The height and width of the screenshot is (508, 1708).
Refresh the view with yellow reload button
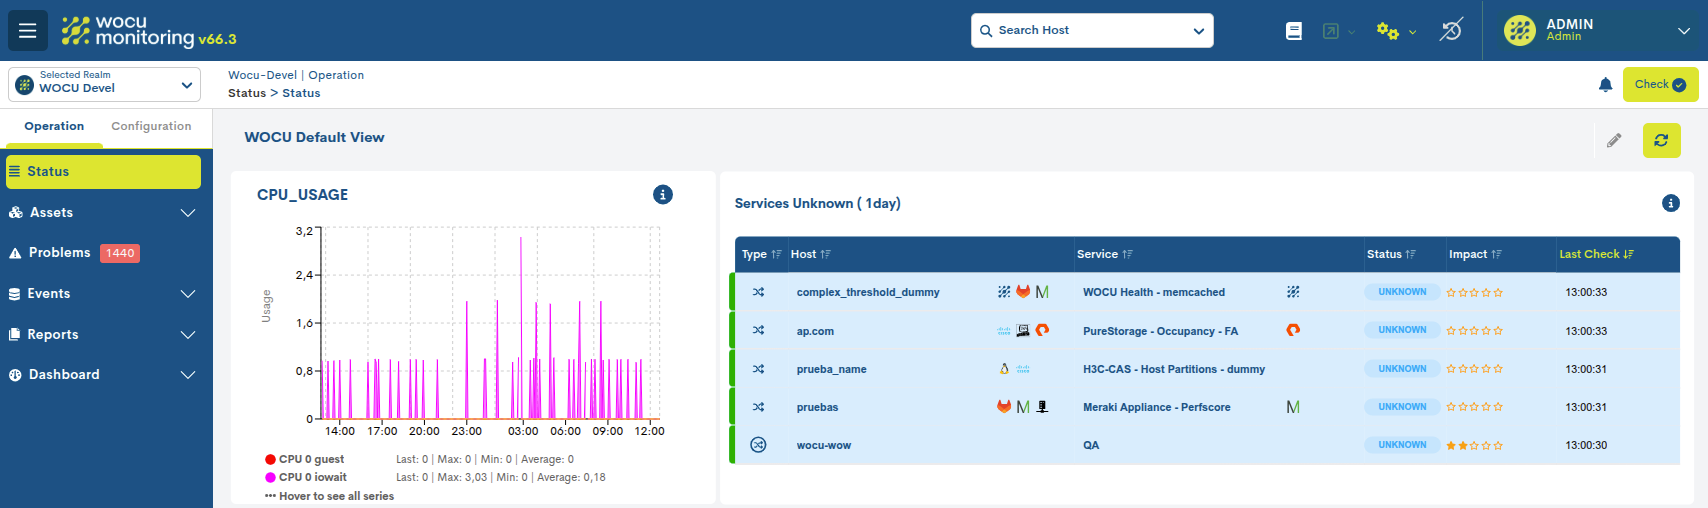[x=1661, y=141]
